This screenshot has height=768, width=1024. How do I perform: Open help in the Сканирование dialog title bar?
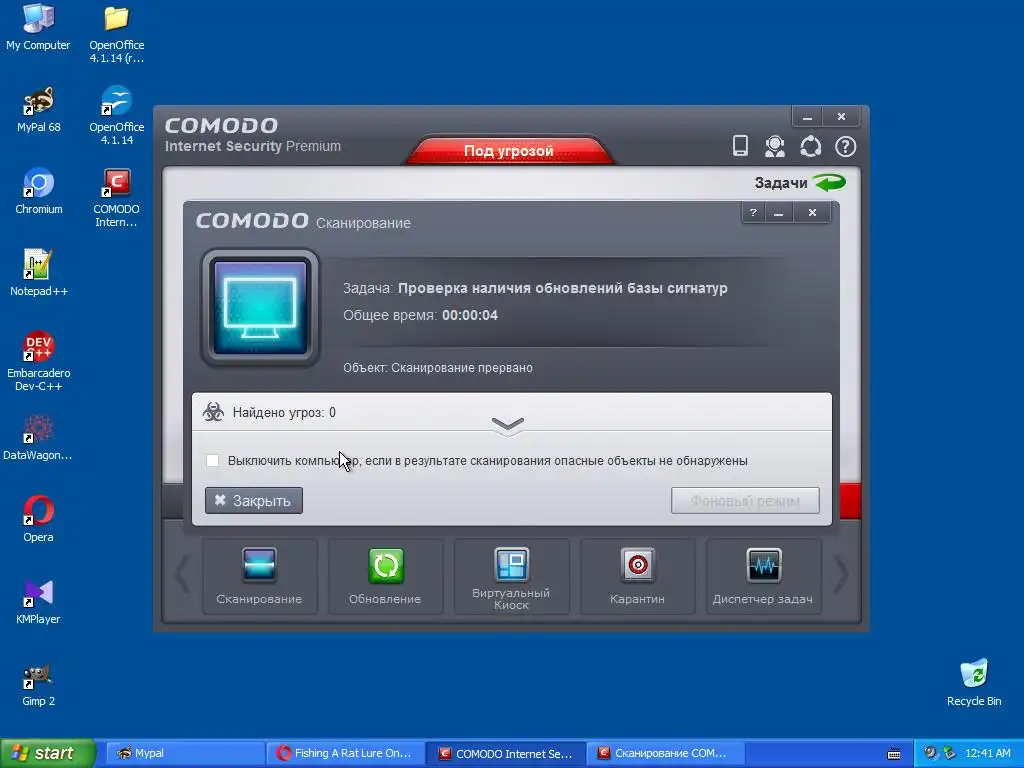point(753,212)
